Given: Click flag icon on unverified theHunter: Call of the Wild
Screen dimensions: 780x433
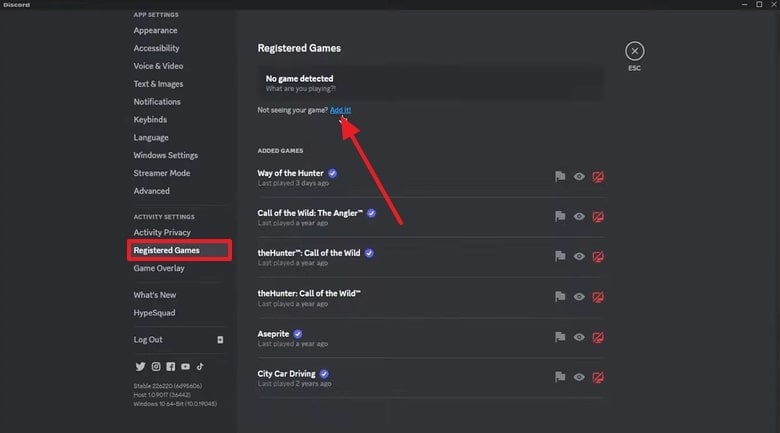Looking at the screenshot, I should (x=560, y=297).
